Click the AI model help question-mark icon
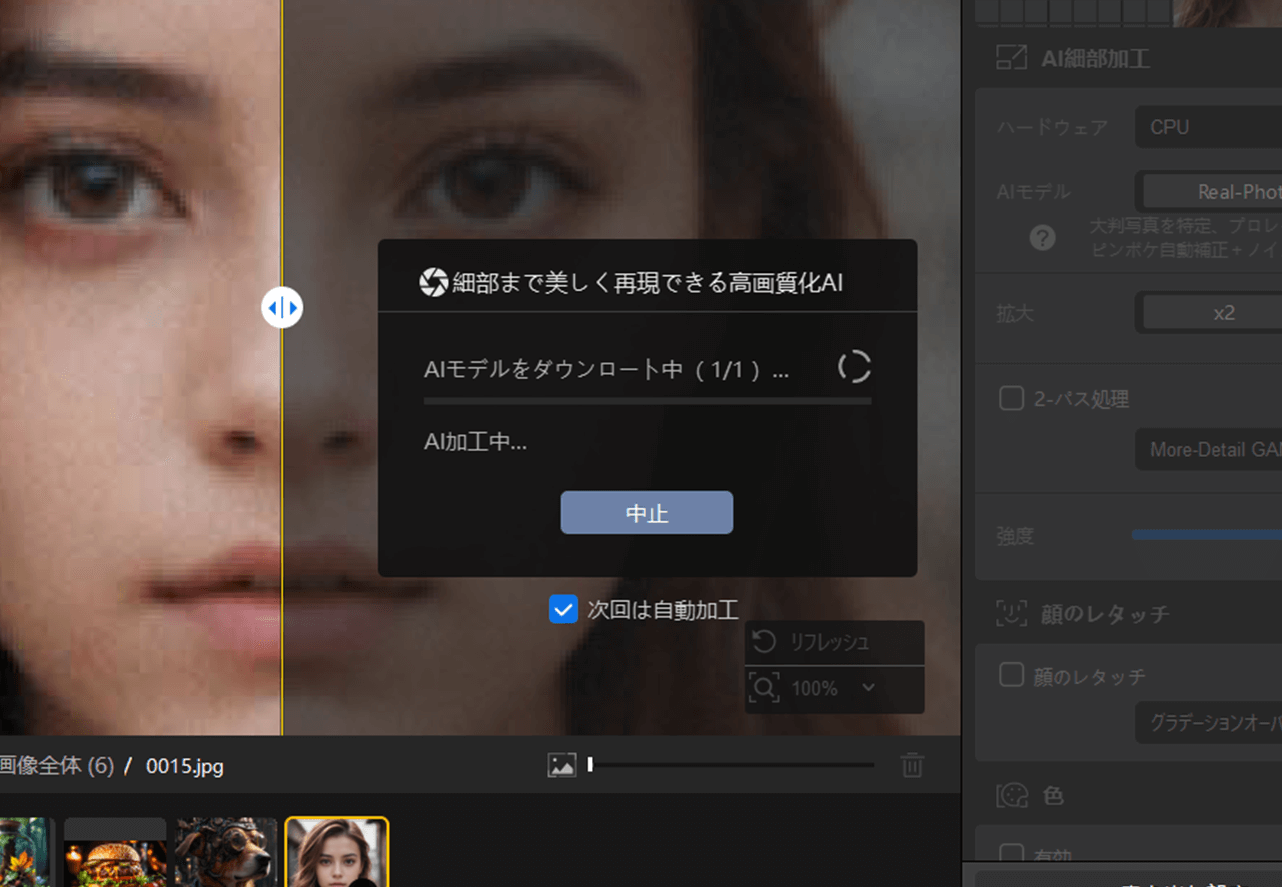 [1042, 238]
